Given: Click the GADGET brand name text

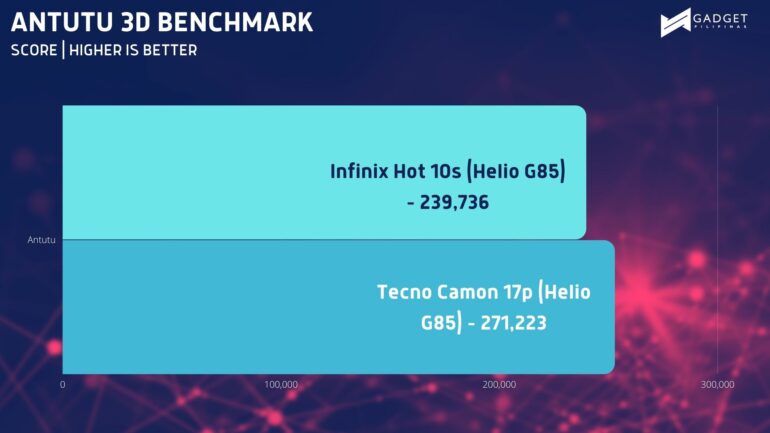Looking at the screenshot, I should 720,19.
